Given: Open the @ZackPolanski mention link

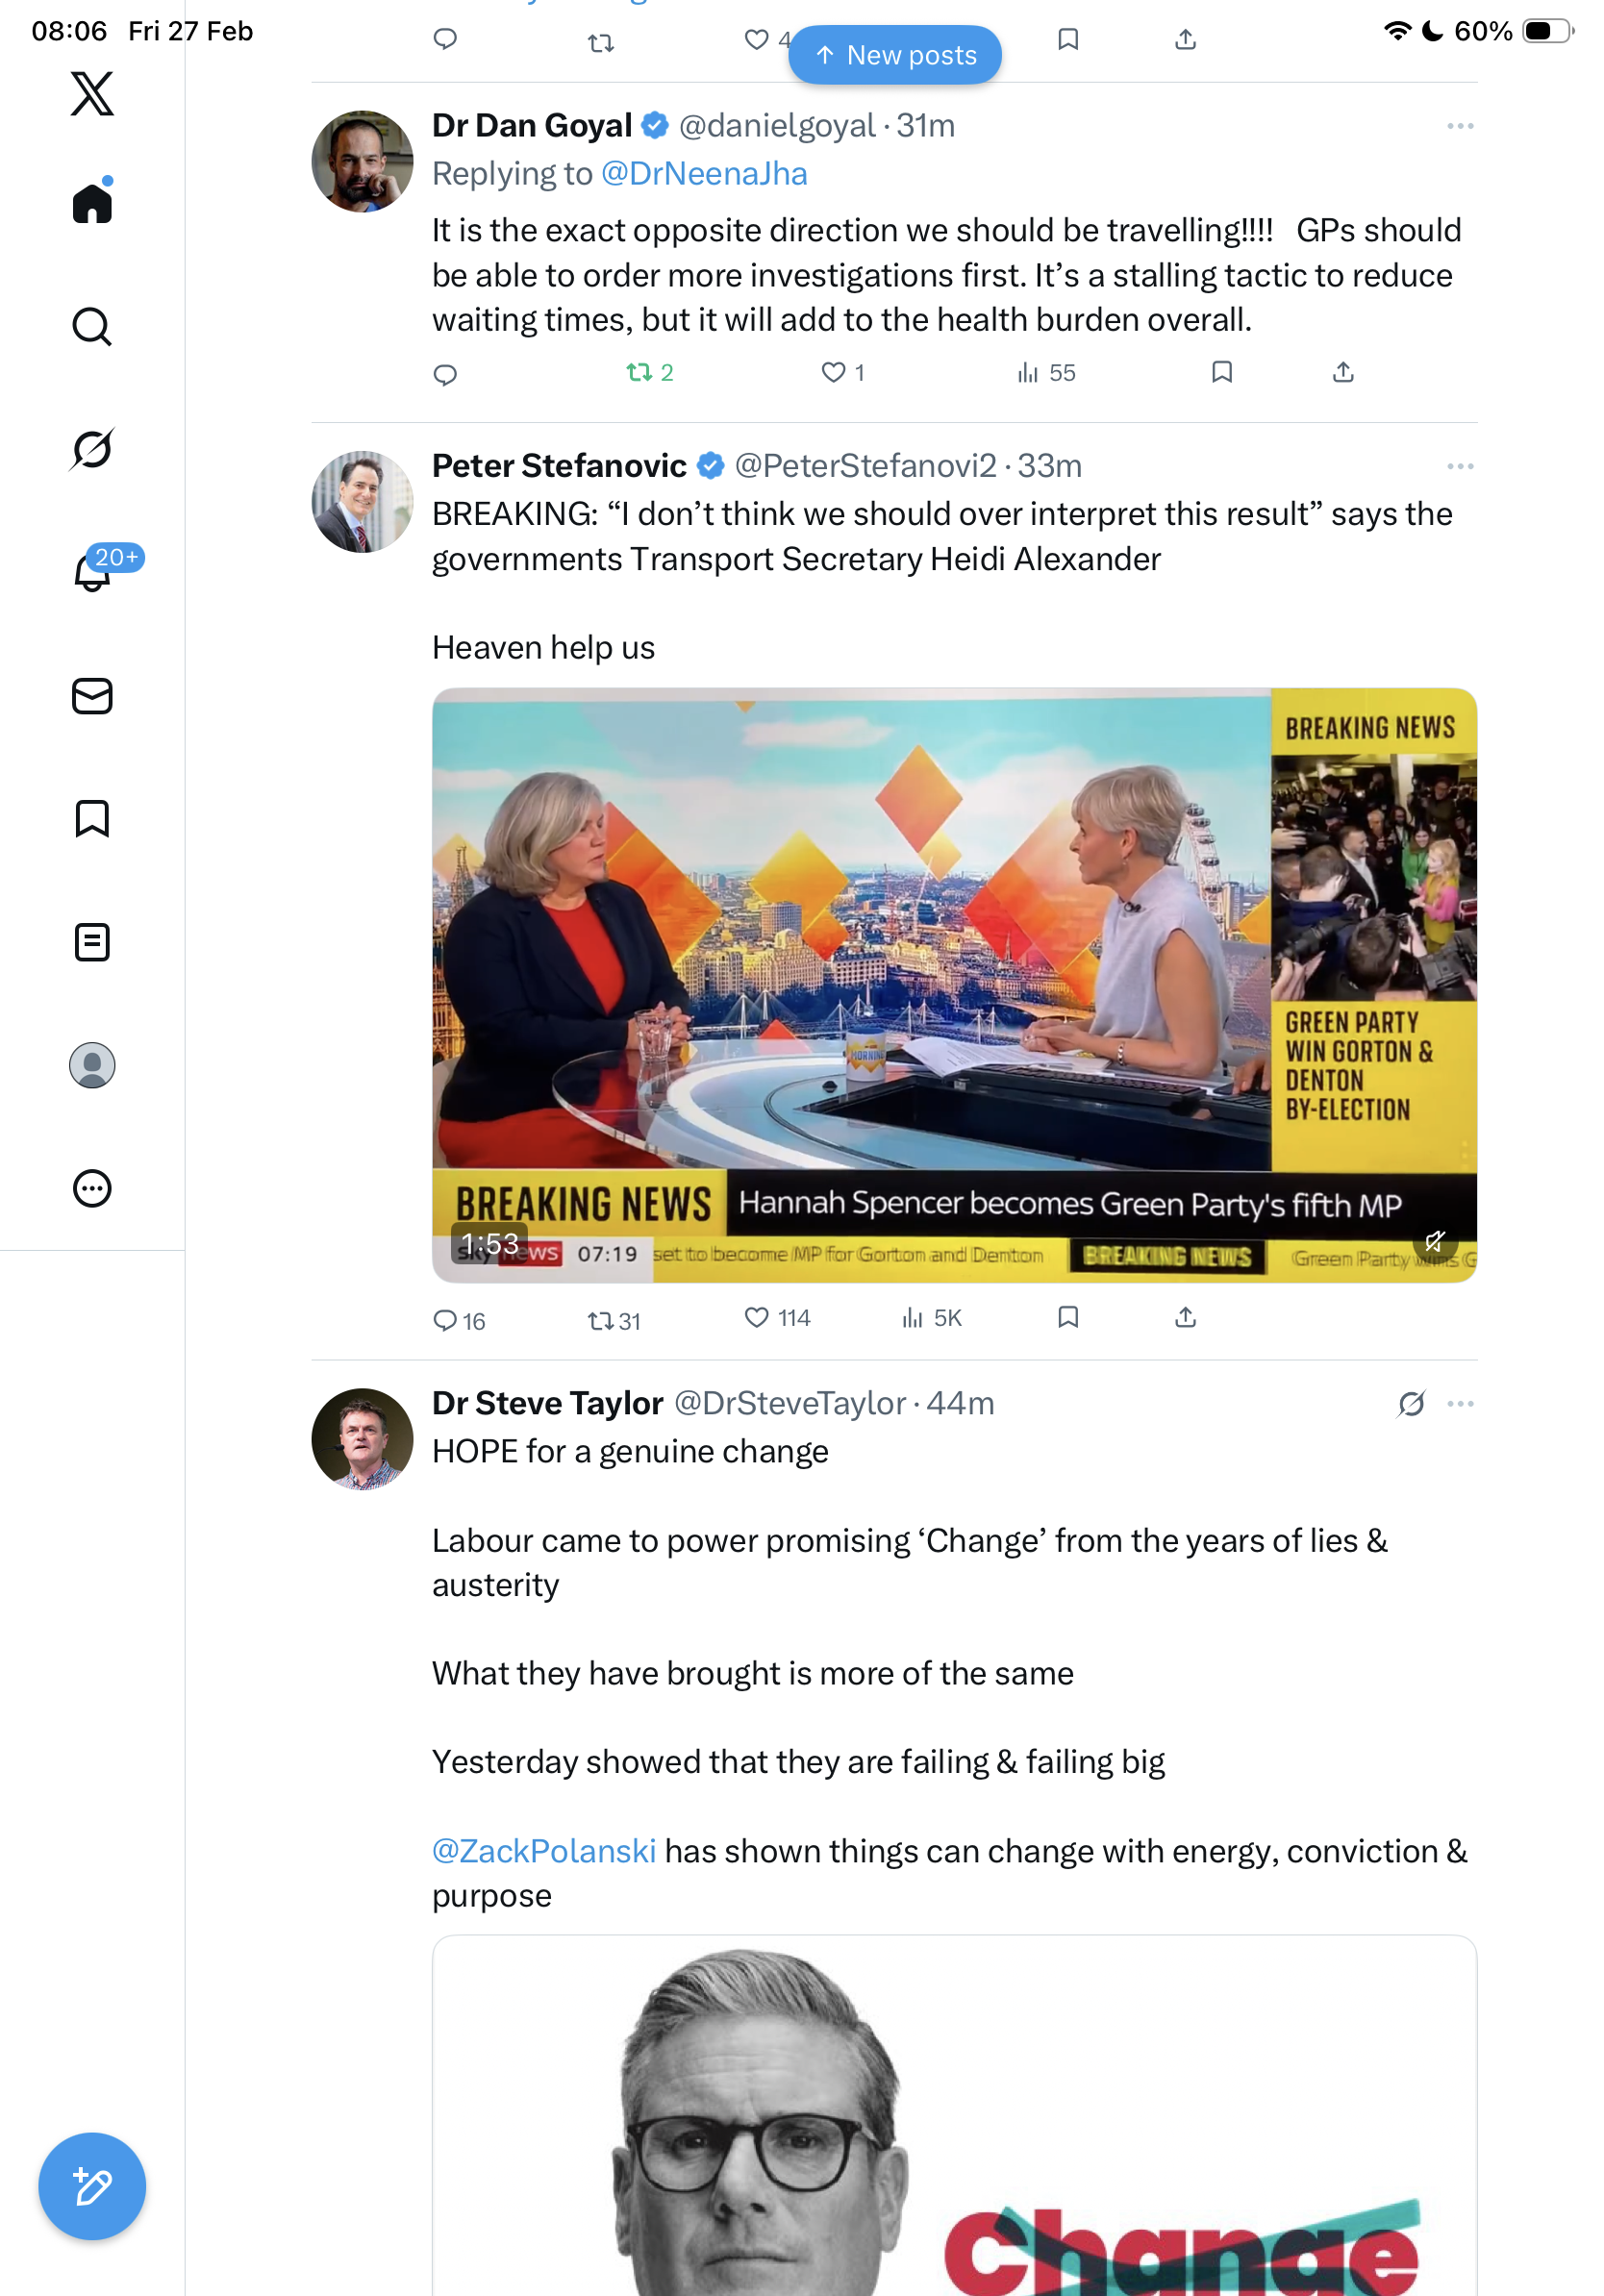Looking at the screenshot, I should point(544,1851).
